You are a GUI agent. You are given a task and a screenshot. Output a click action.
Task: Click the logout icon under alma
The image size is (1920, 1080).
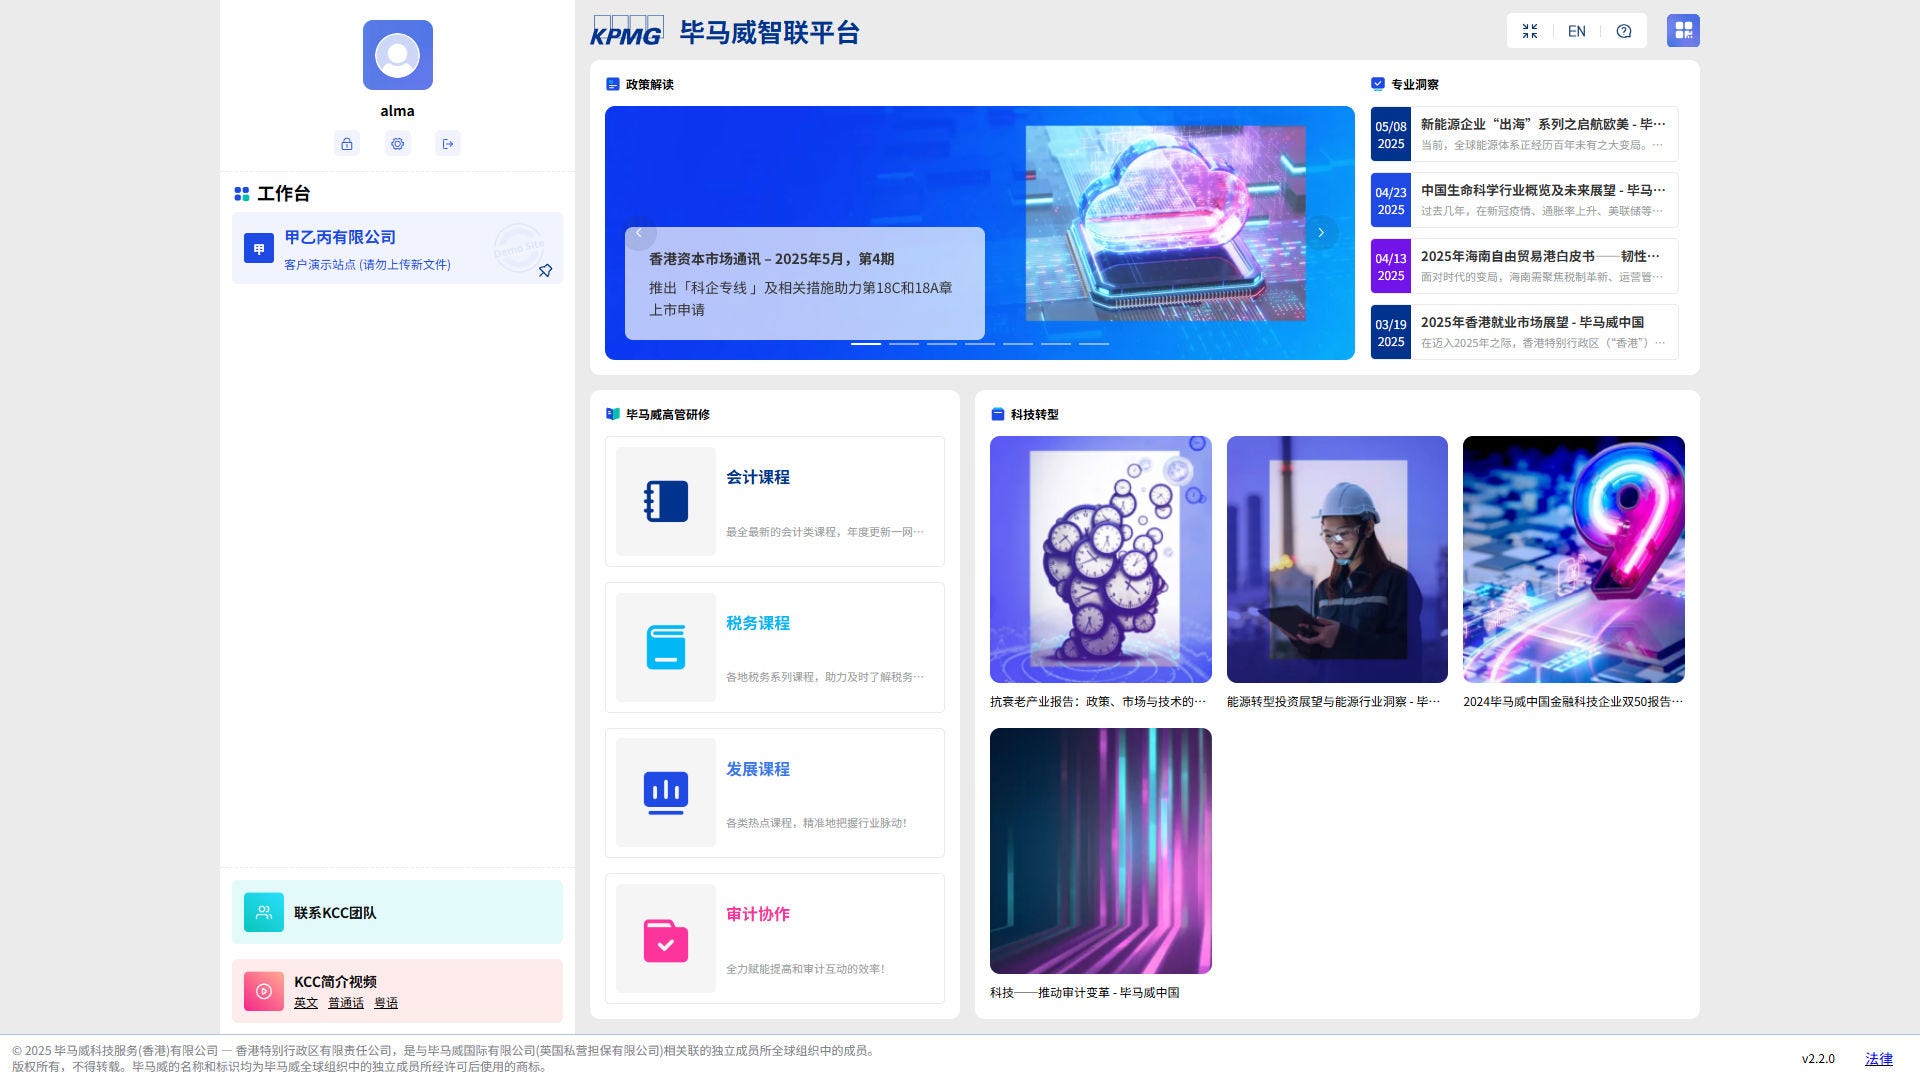click(448, 144)
